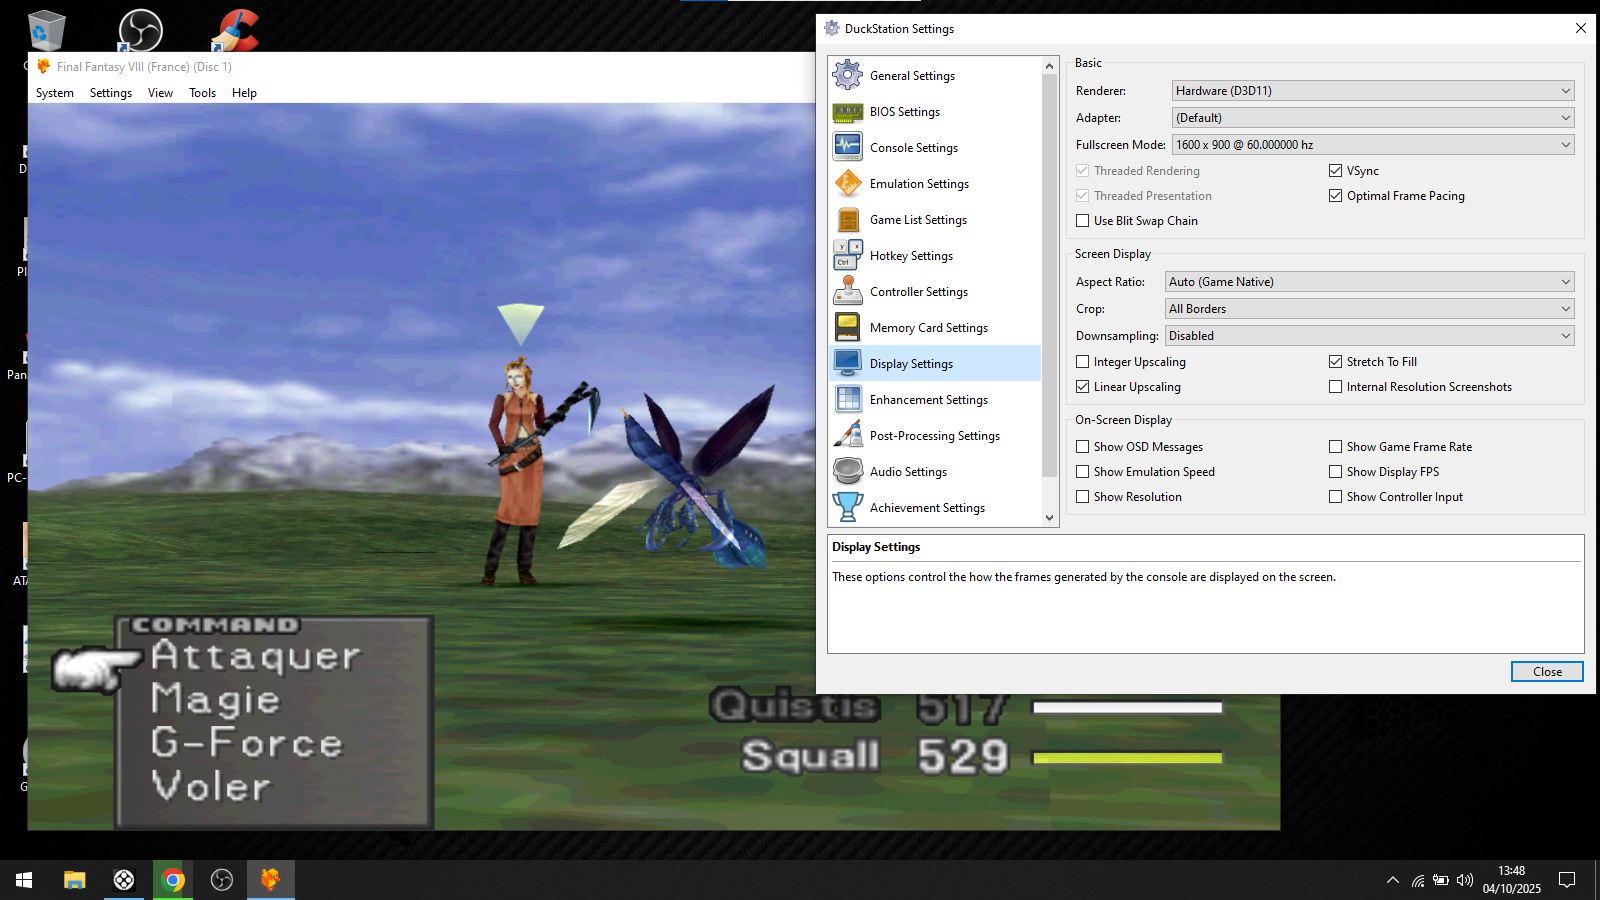Click the settings list scrollbar down arrow
The image size is (1600, 900).
click(1049, 518)
